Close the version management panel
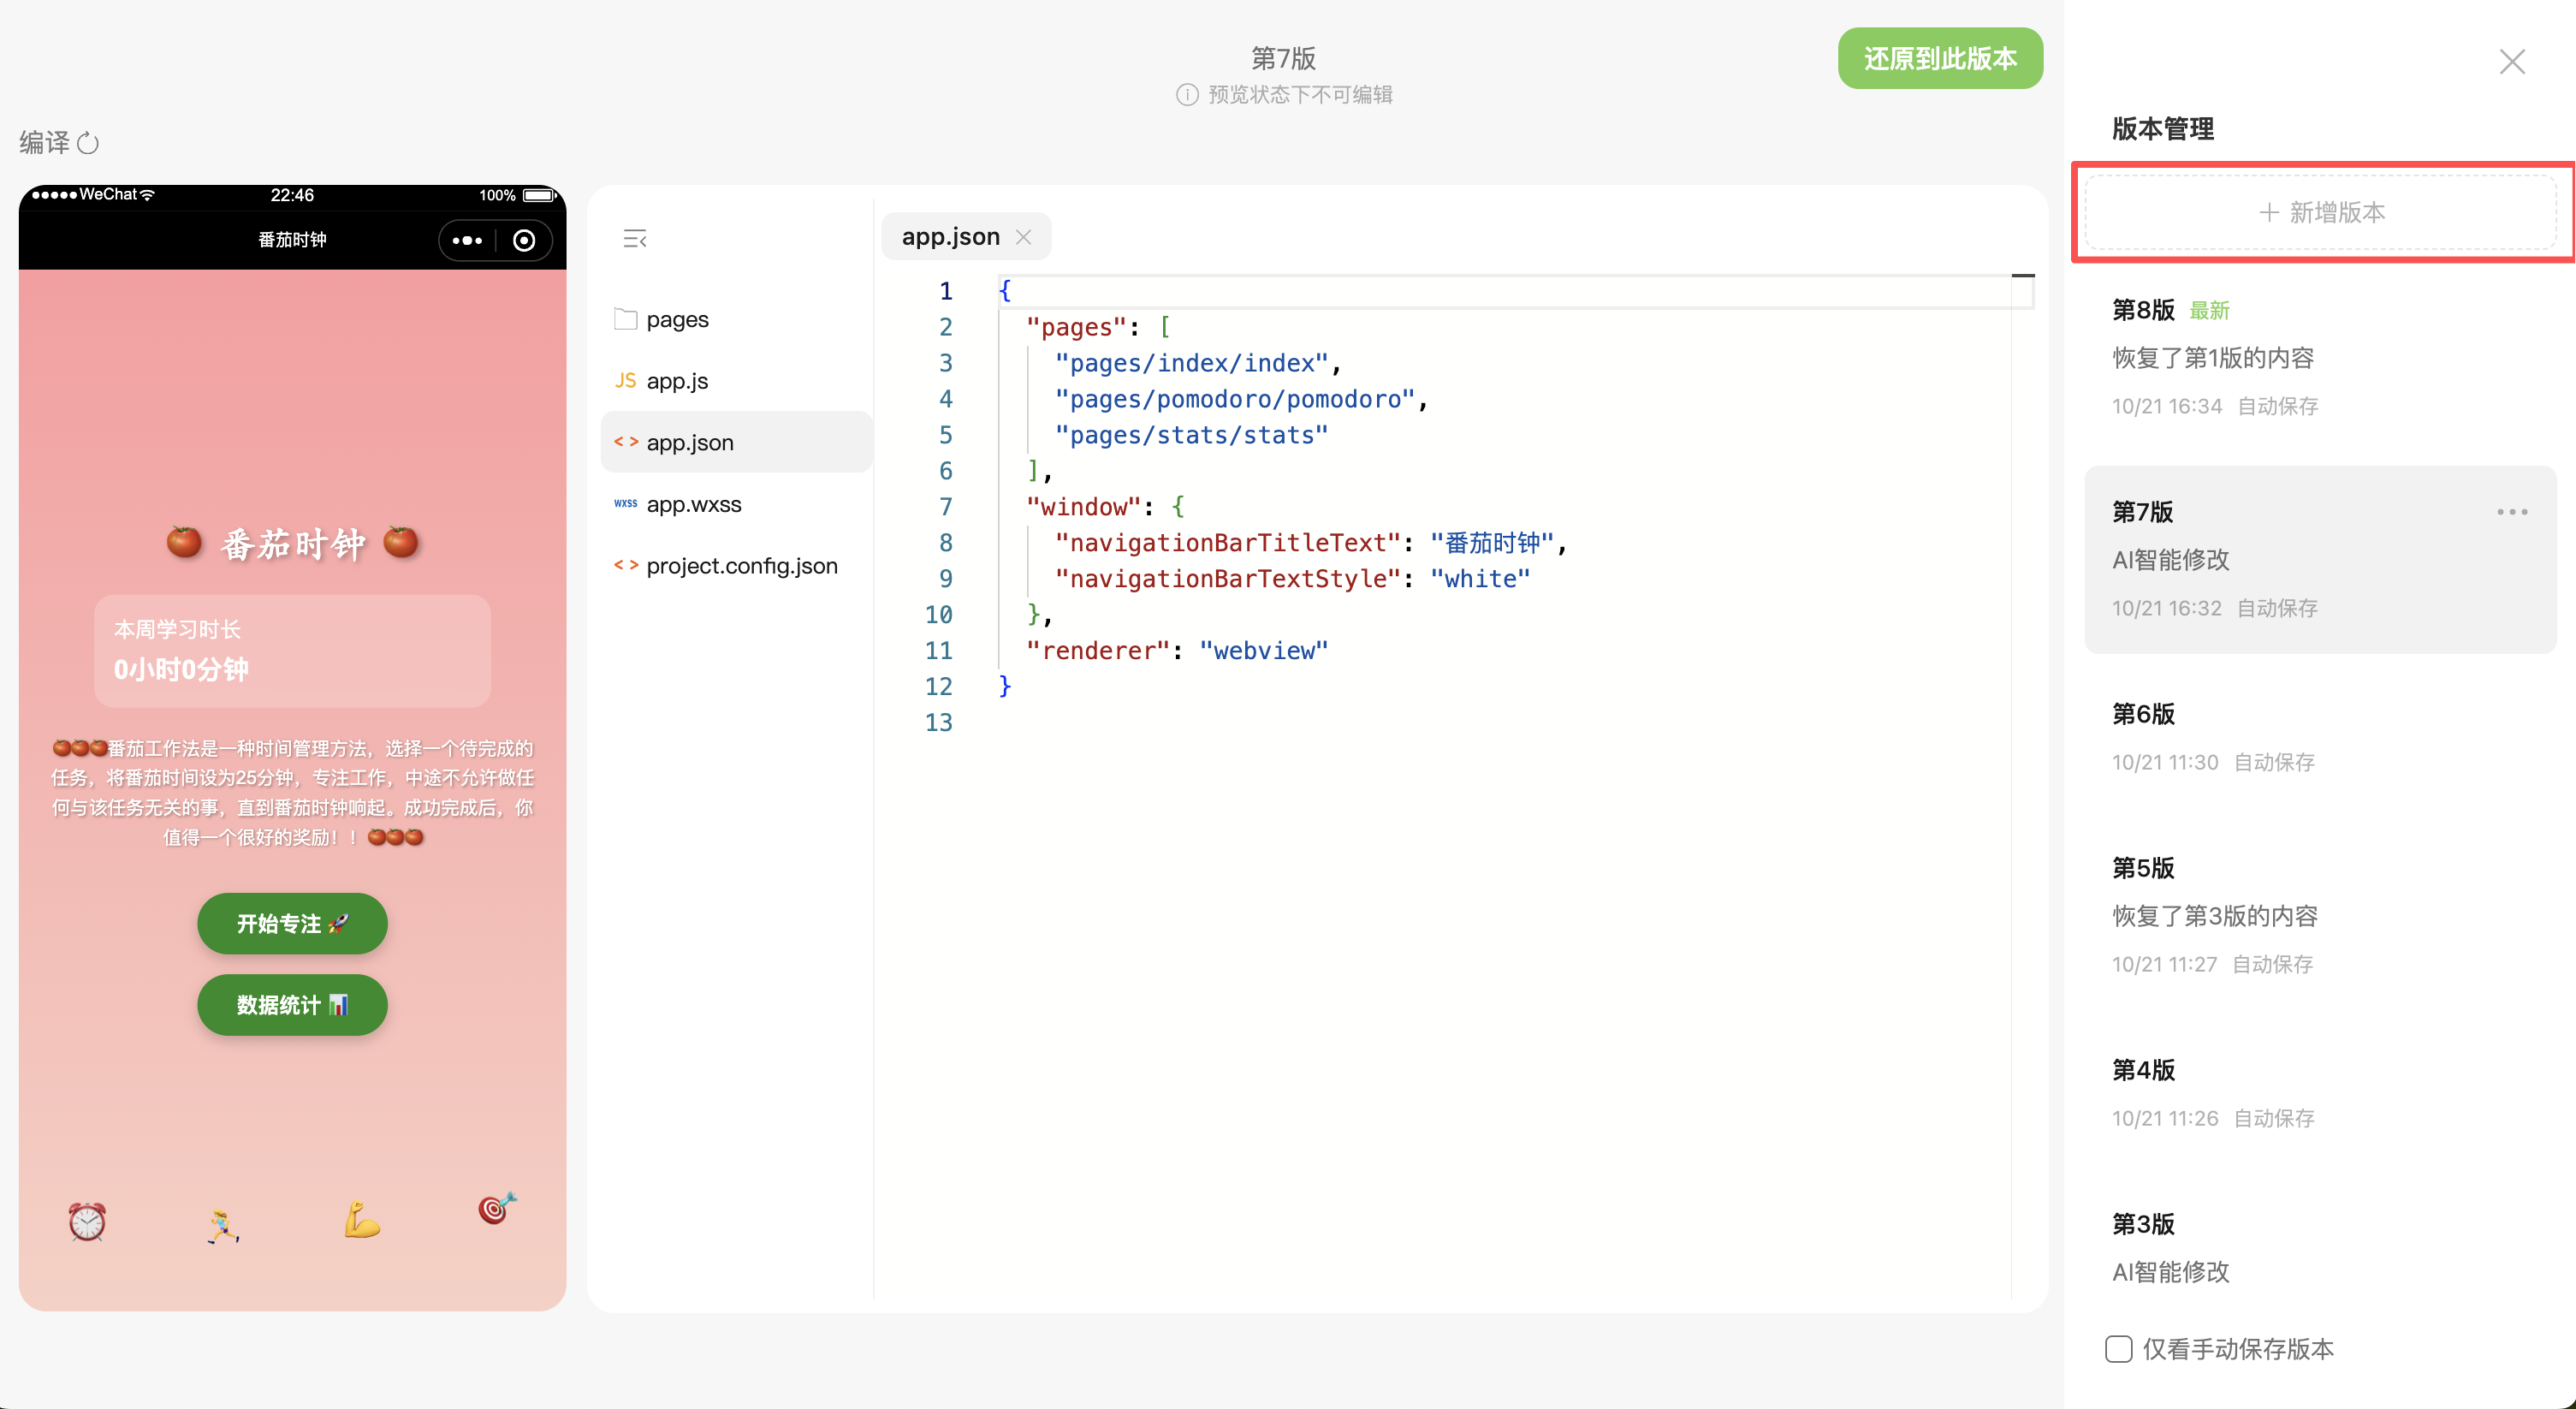Image resolution: width=2576 pixels, height=1409 pixels. click(x=2511, y=62)
